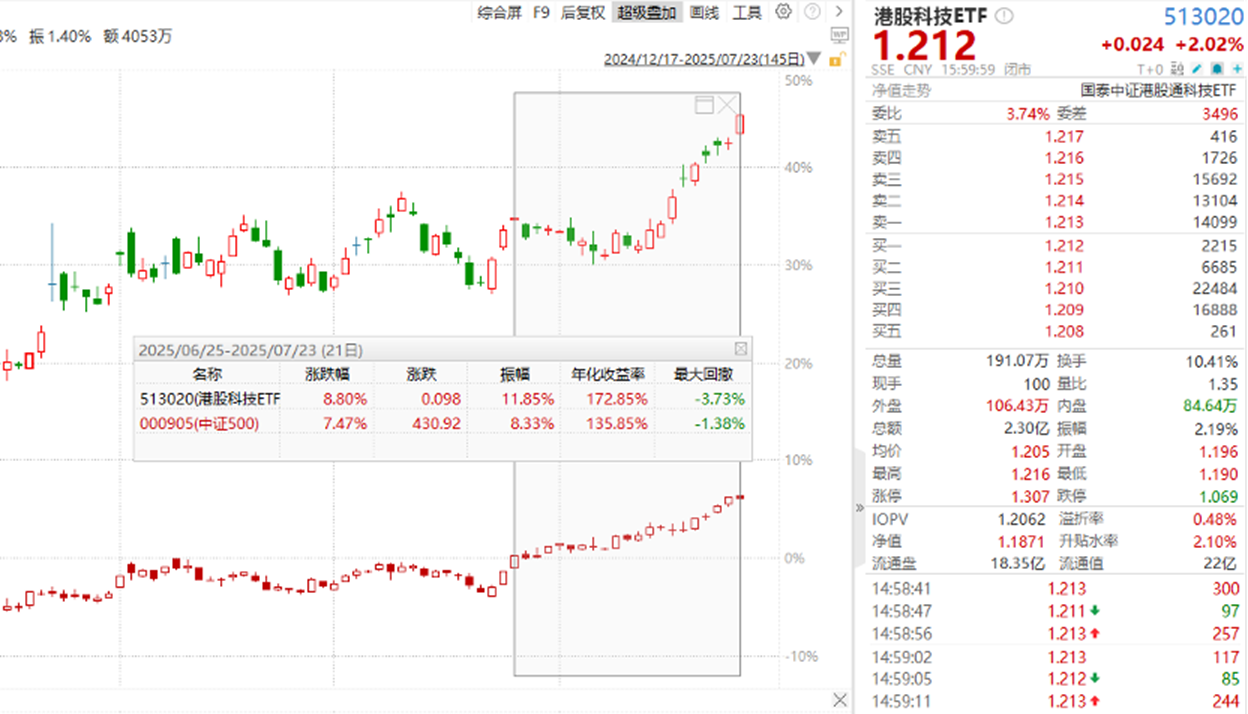
Task: Click the WP monitor icon
Action: pos(838,36)
